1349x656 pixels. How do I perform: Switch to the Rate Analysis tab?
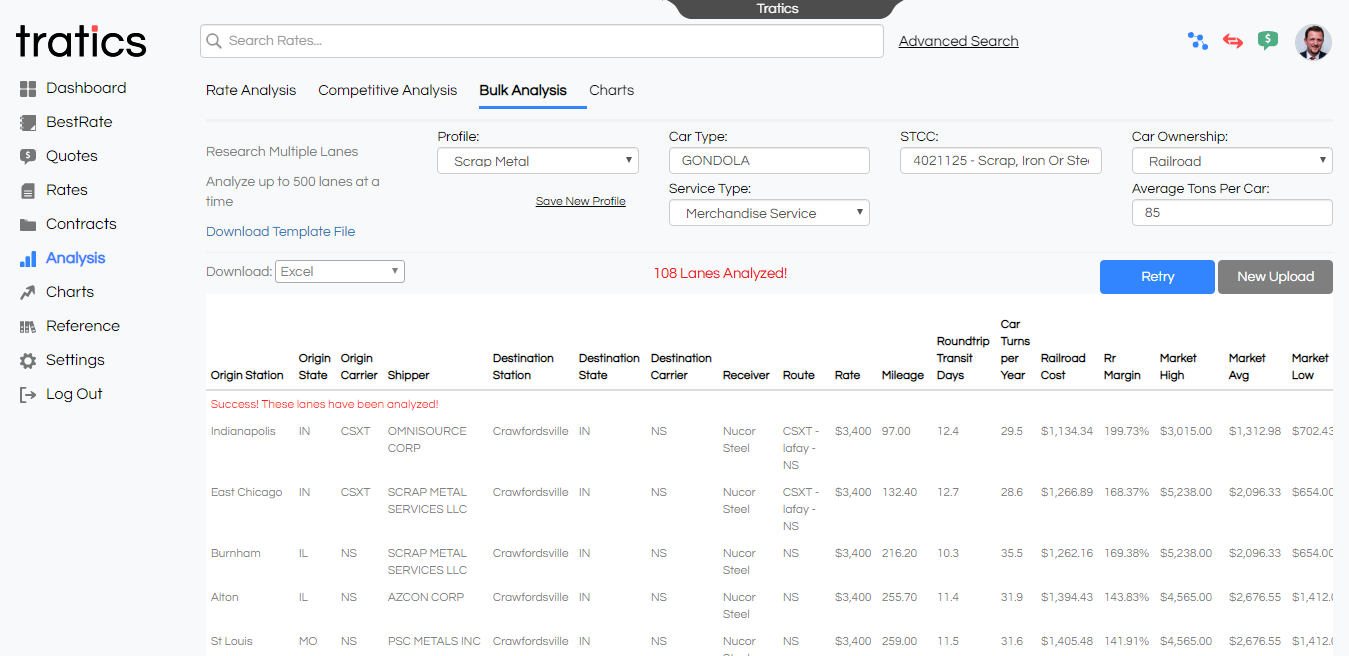coord(251,90)
